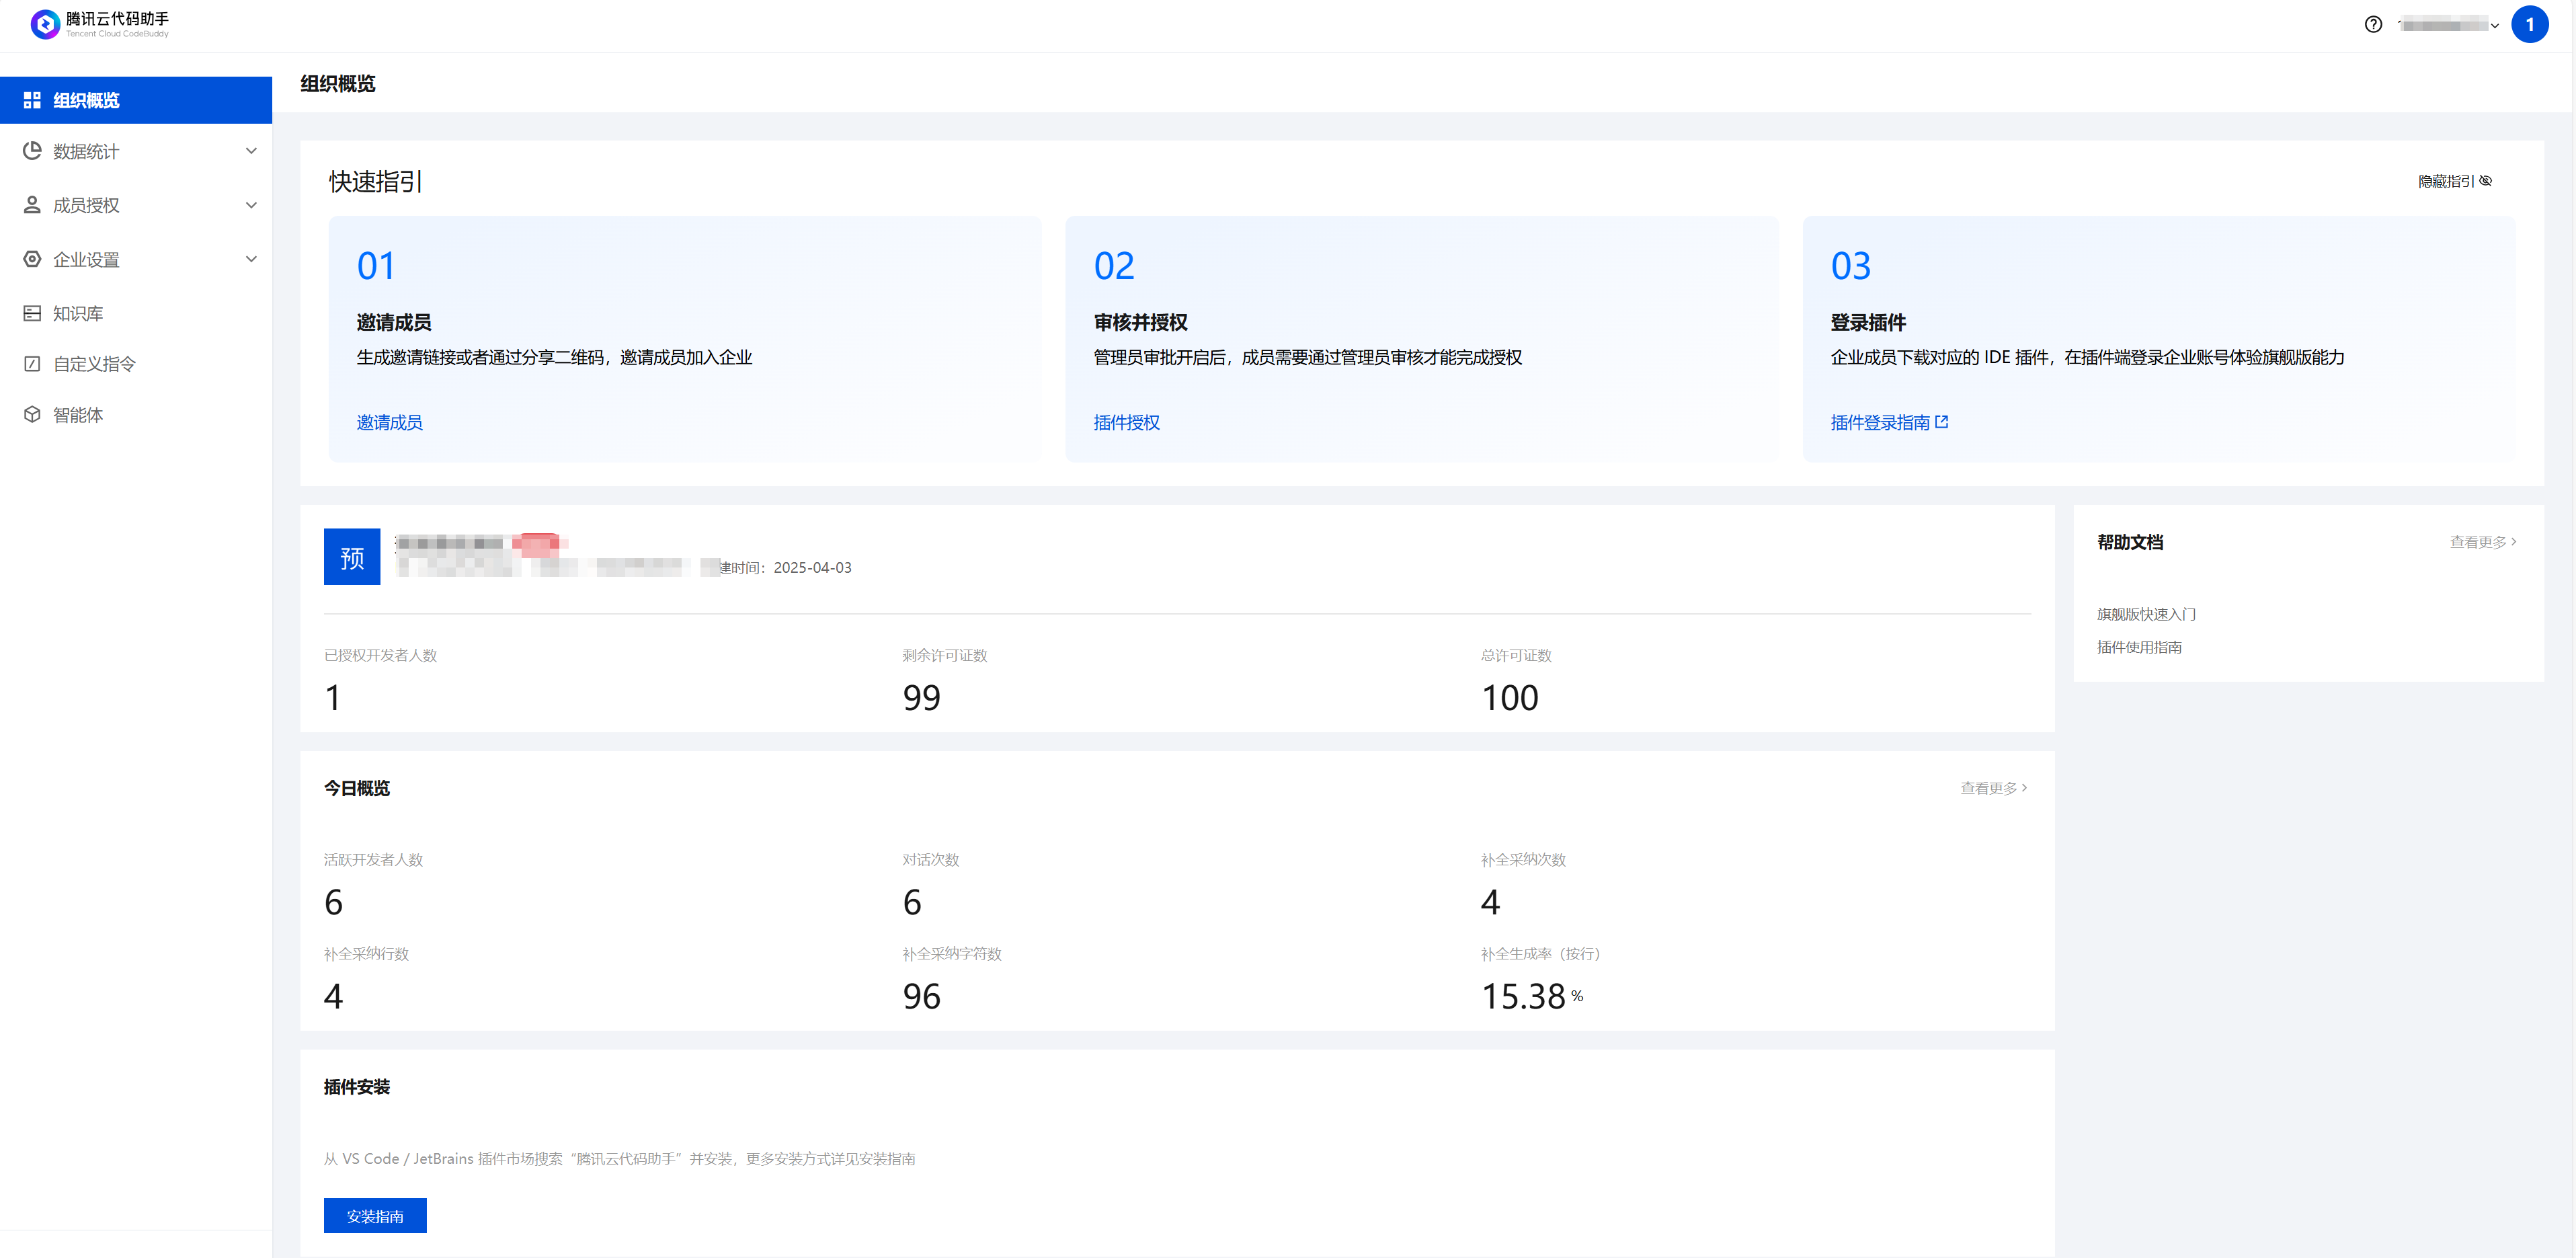Click the 成员授权 person icon
Viewport: 2576px width, 1258px height.
[x=32, y=205]
